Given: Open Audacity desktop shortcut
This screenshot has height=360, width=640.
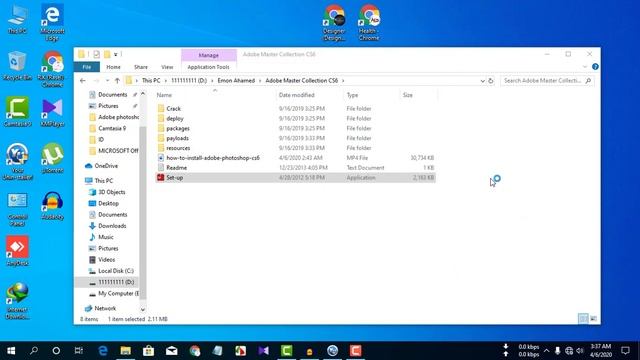Looking at the screenshot, I should [x=52, y=206].
